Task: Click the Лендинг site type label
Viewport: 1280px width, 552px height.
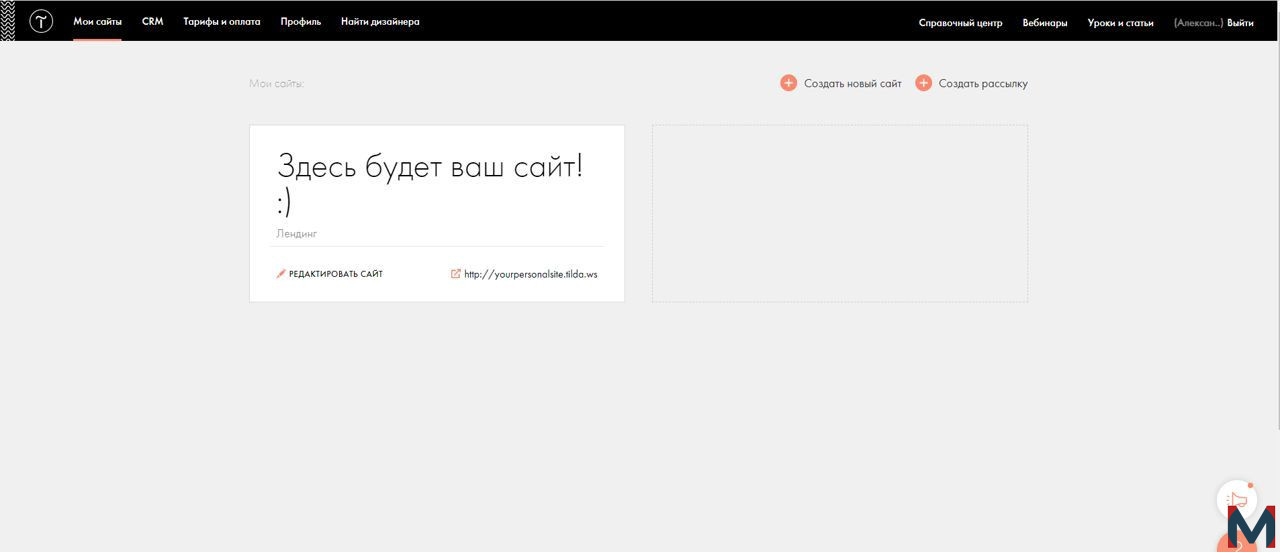Action: 296,234
